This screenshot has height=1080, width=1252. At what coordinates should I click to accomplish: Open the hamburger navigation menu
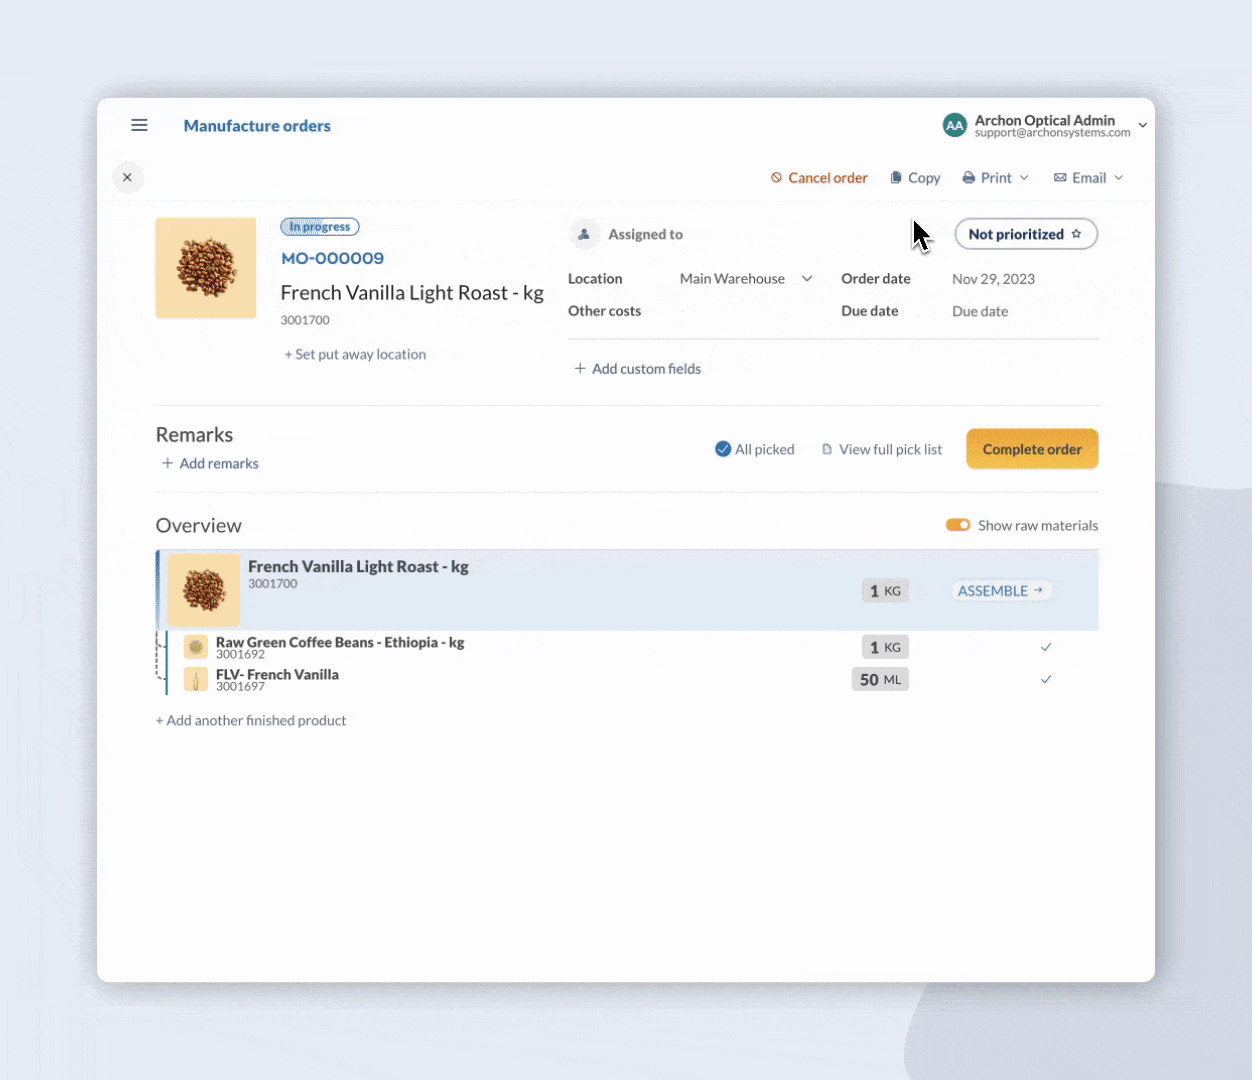[139, 125]
